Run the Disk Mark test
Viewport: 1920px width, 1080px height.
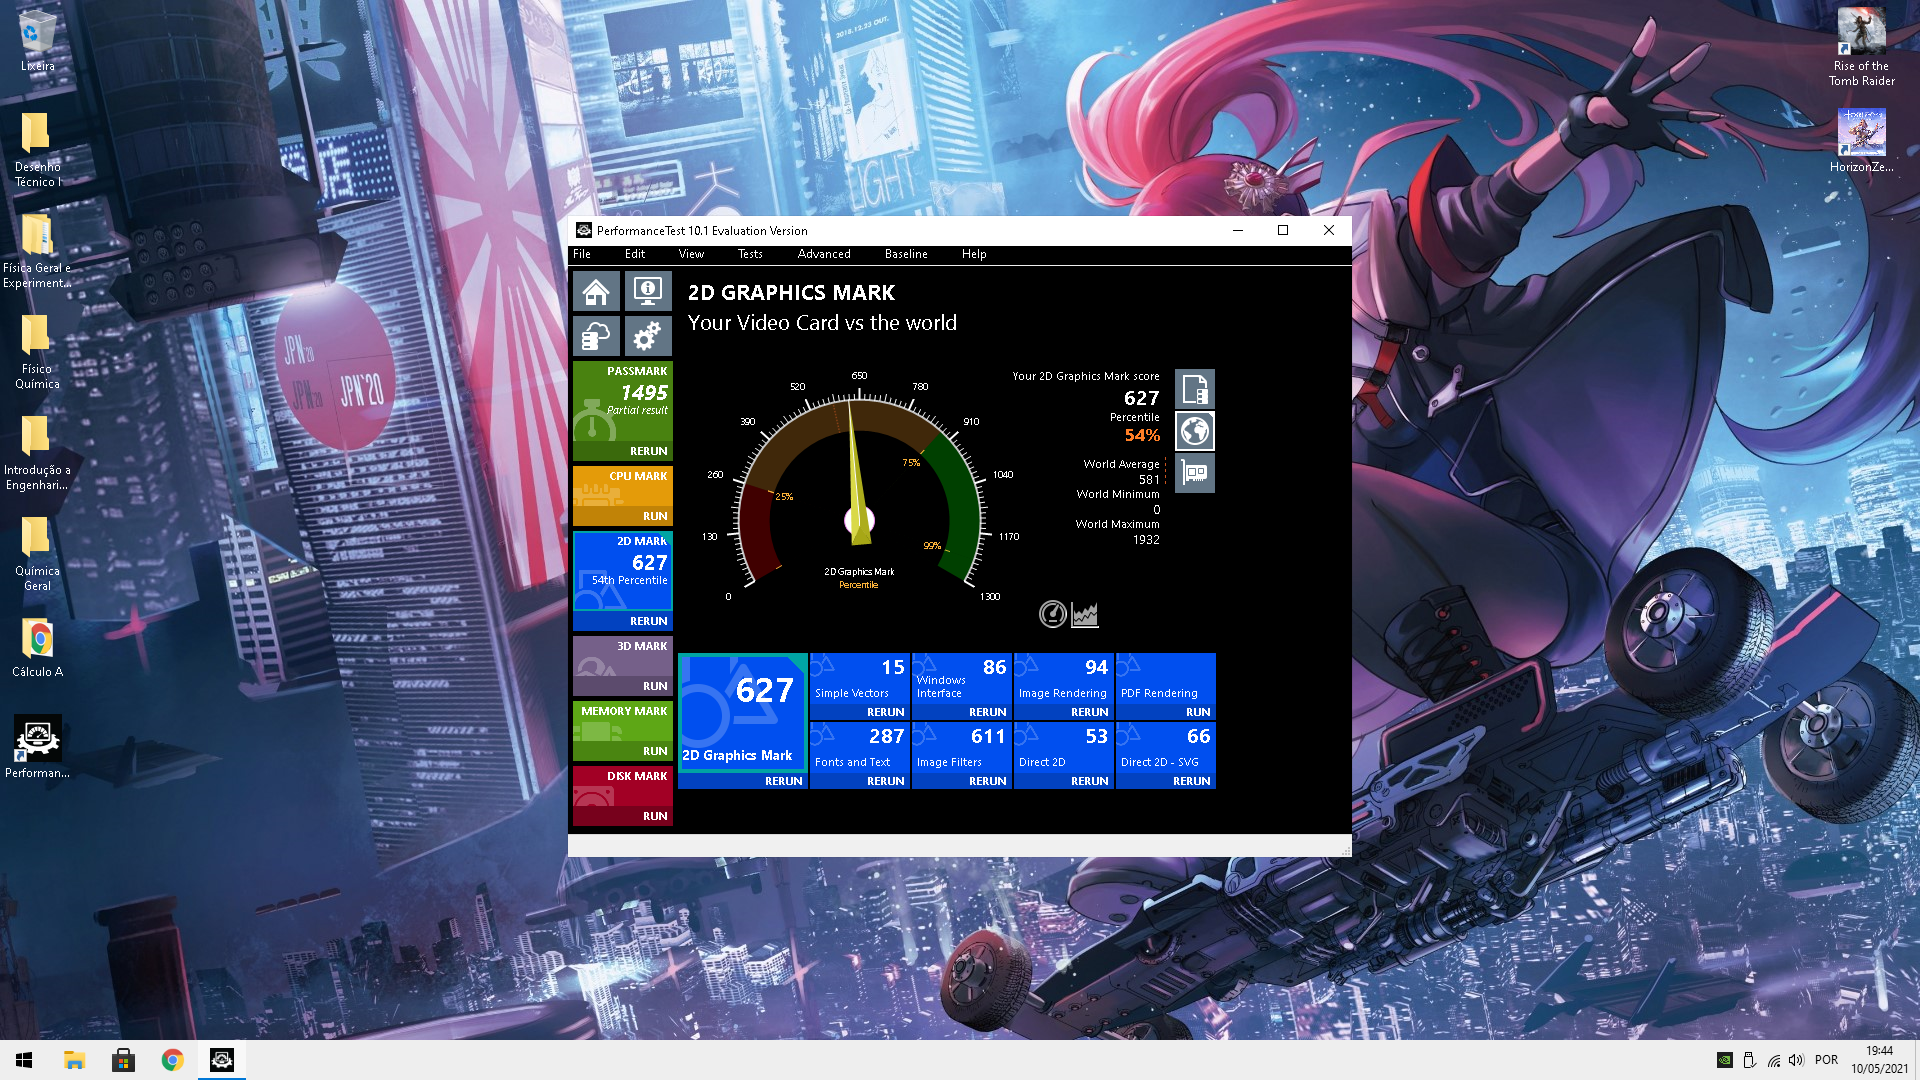[655, 816]
